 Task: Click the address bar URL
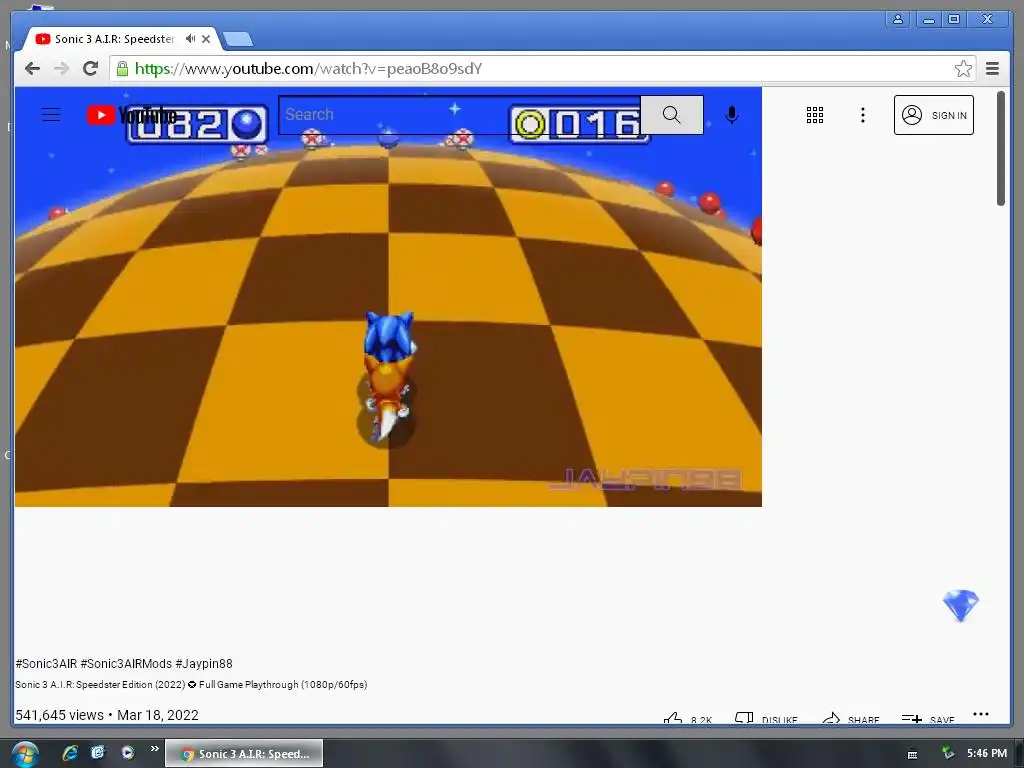308,69
